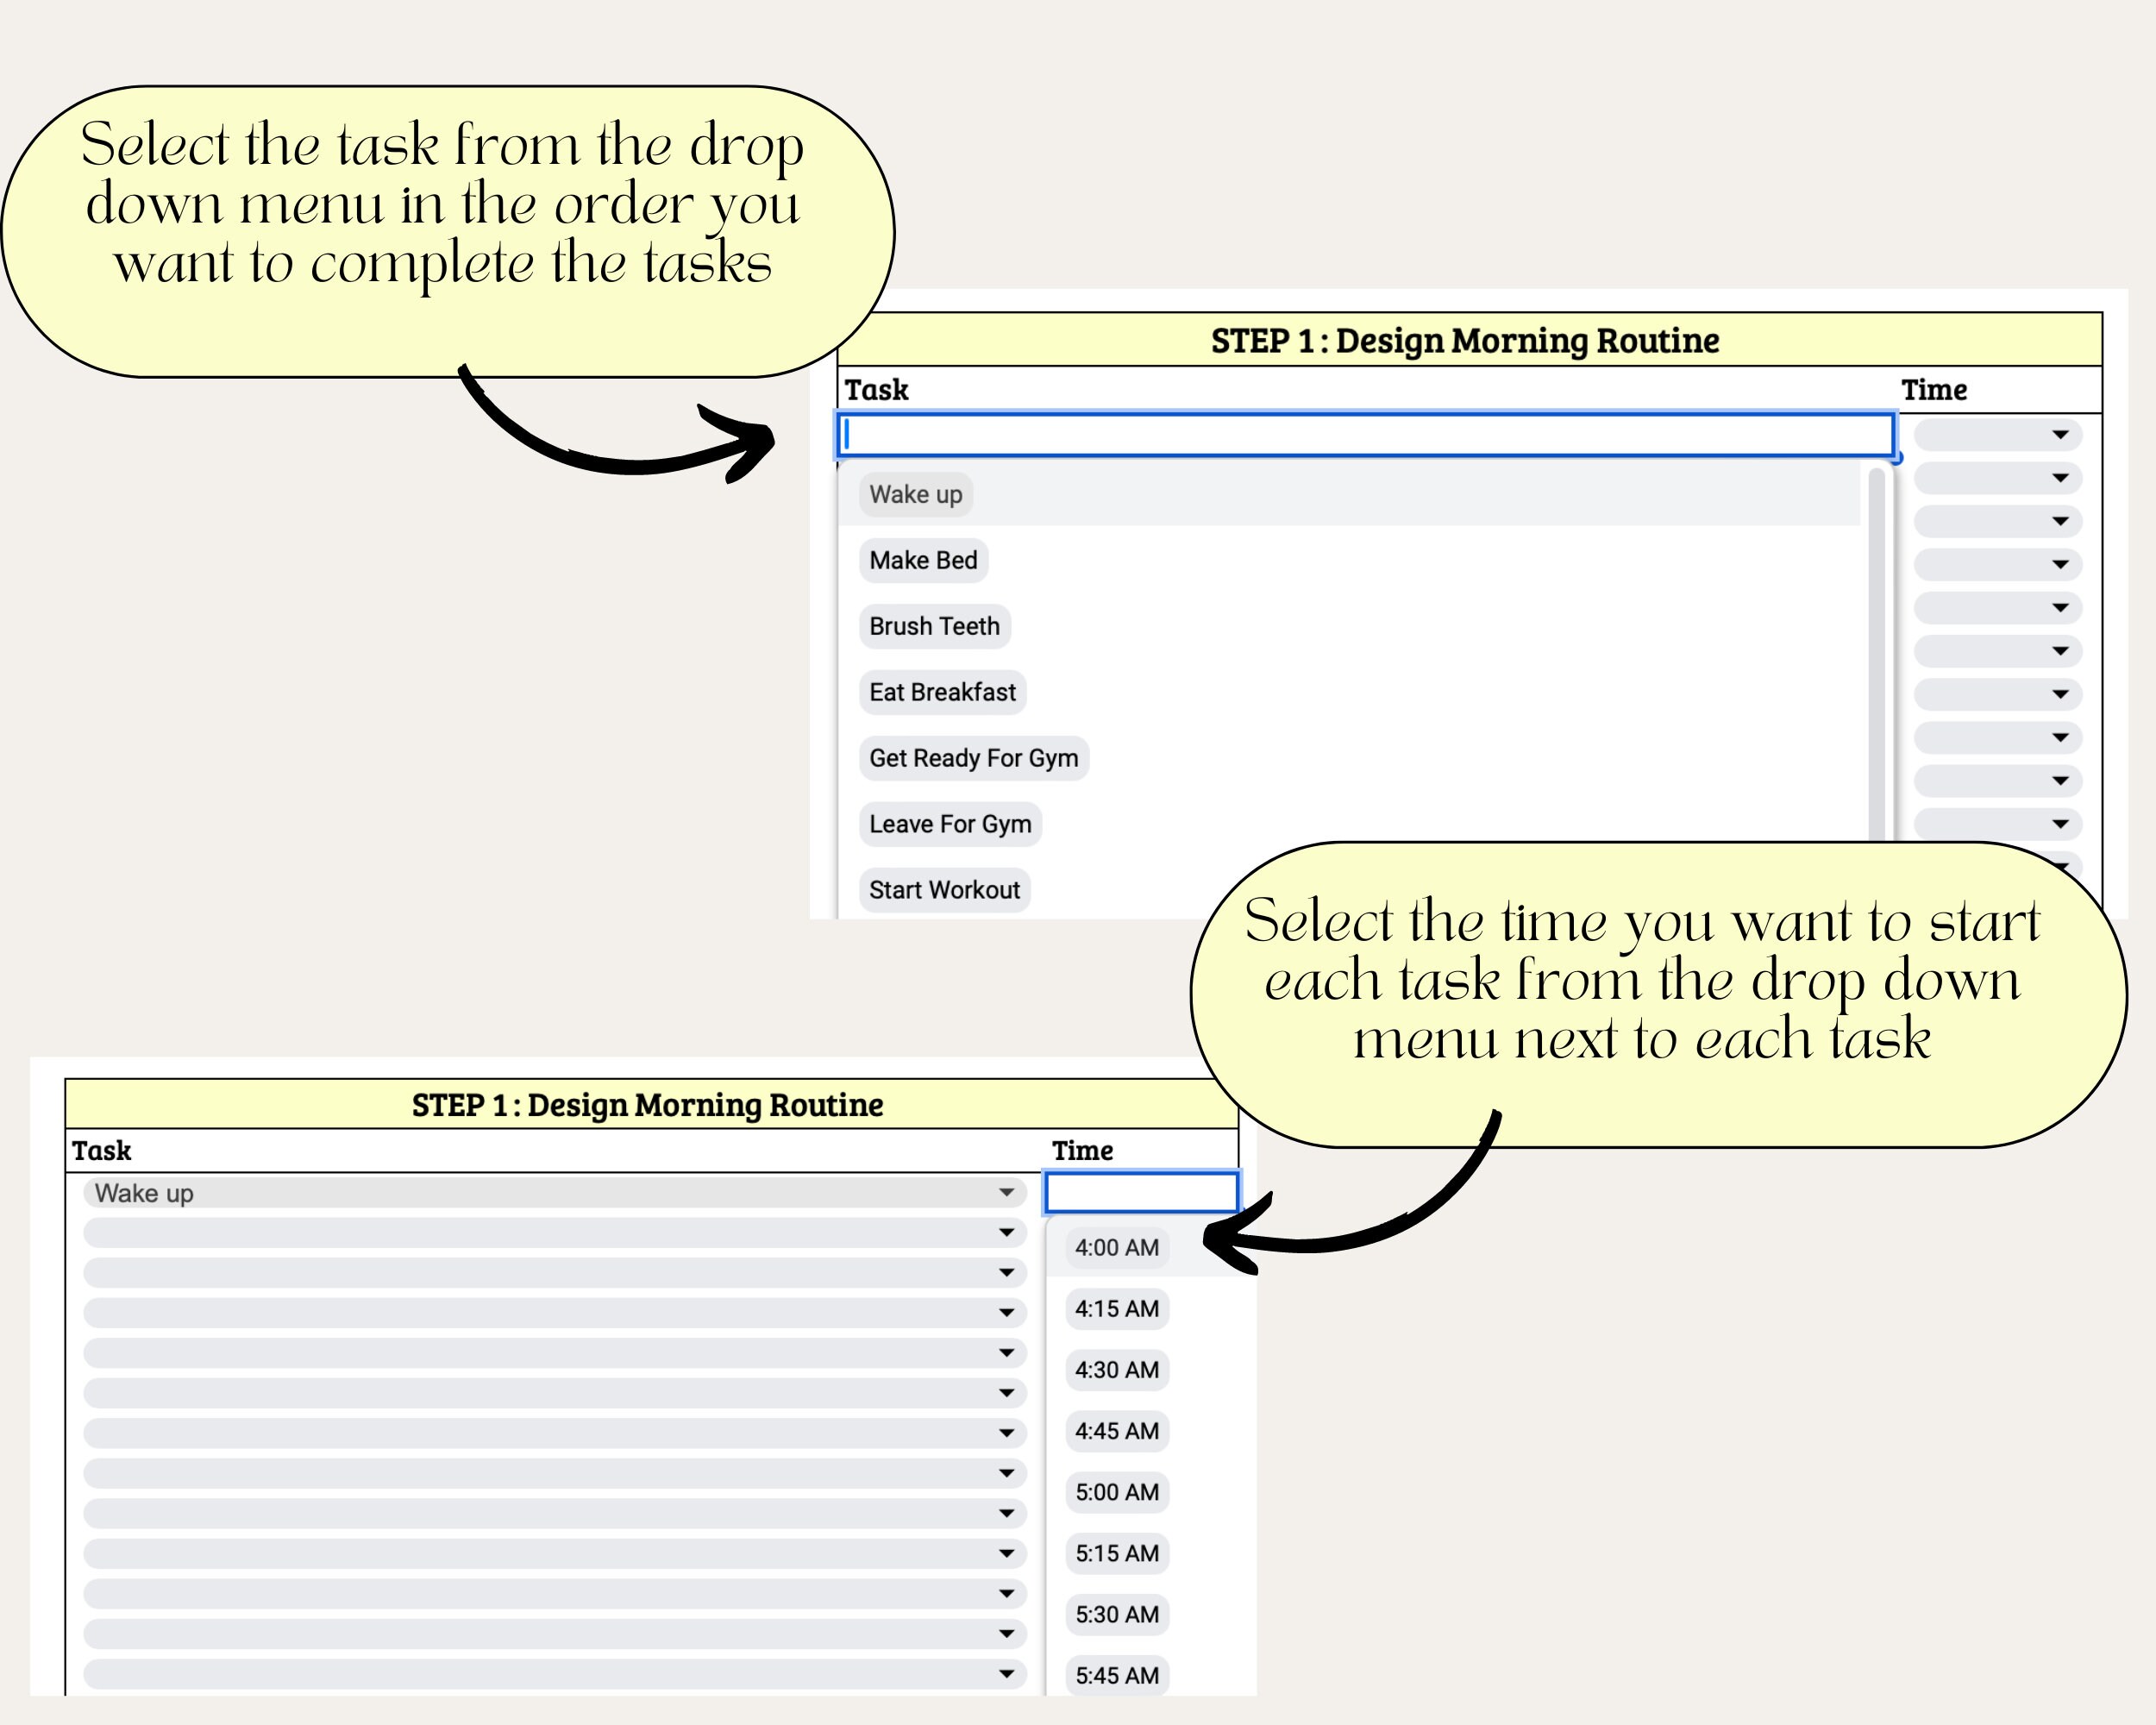Image resolution: width=2156 pixels, height=1725 pixels.
Task: Select 4:30 AM time option
Action: point(1117,1371)
